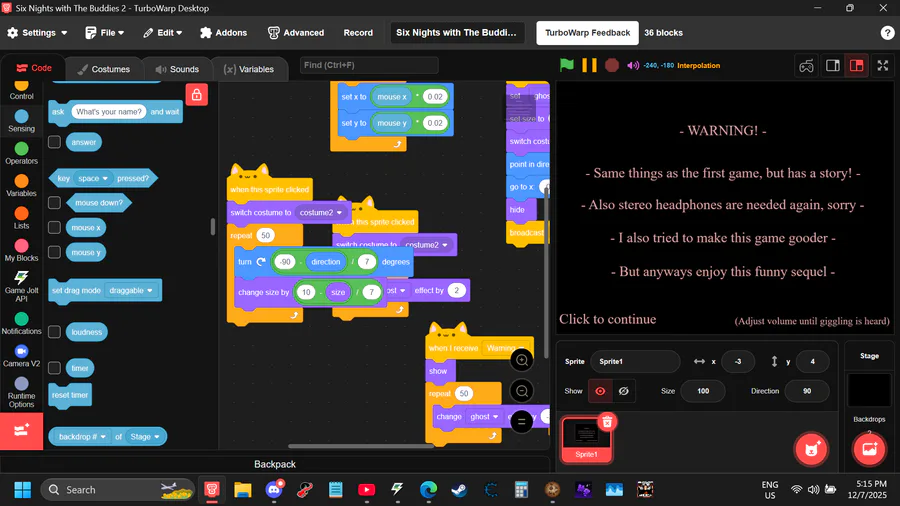
Task: Toggle the answer reporter checkbox
Action: point(55,142)
